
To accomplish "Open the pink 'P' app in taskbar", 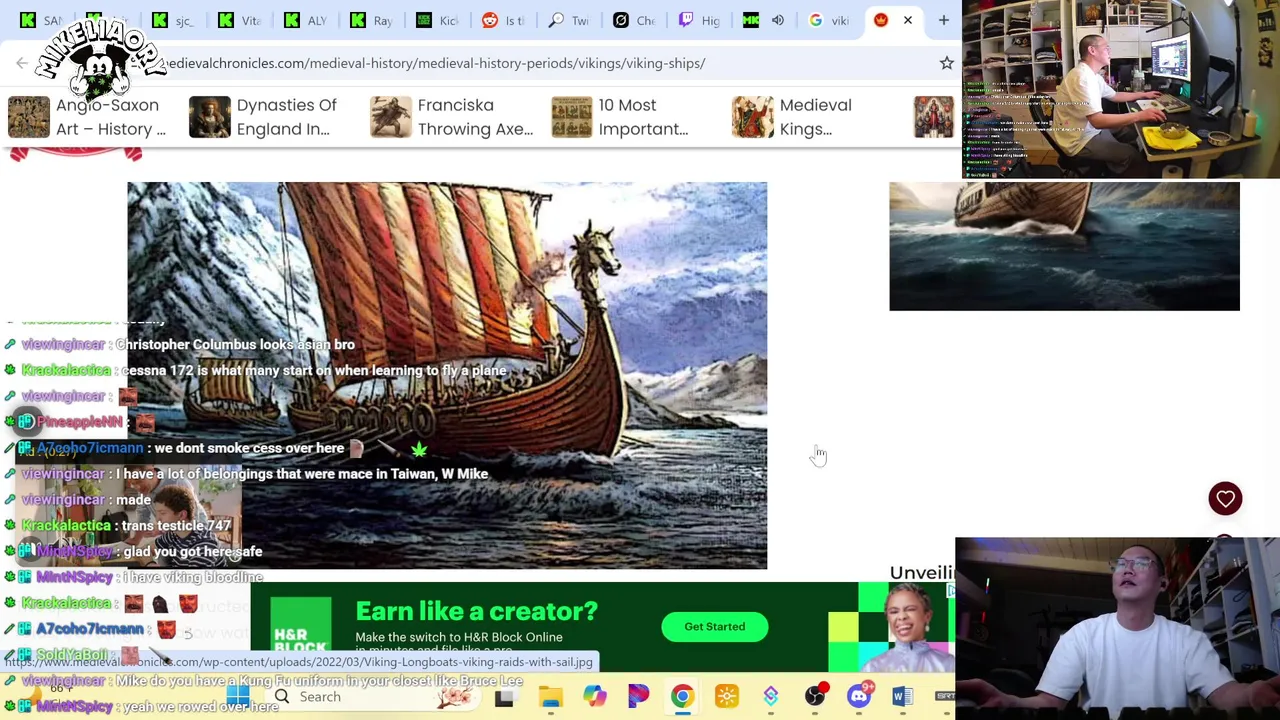I will coord(638,697).
